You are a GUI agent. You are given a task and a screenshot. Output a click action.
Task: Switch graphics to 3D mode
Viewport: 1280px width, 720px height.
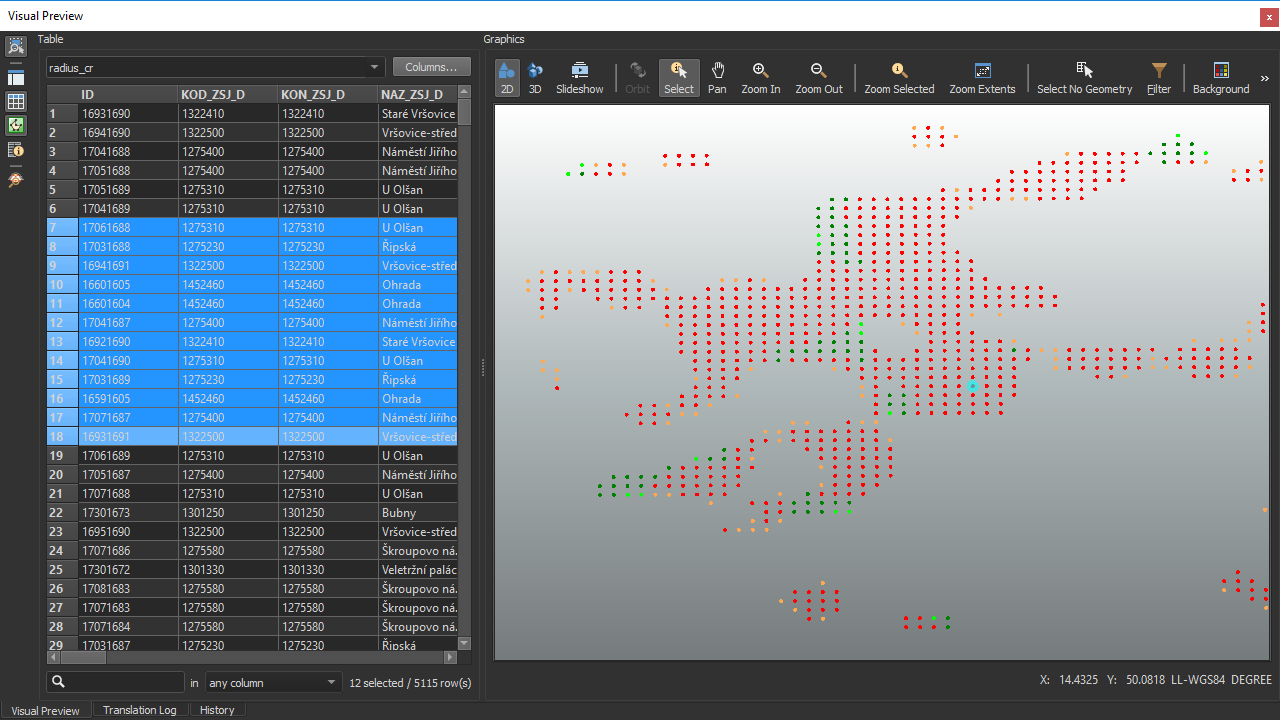click(535, 78)
